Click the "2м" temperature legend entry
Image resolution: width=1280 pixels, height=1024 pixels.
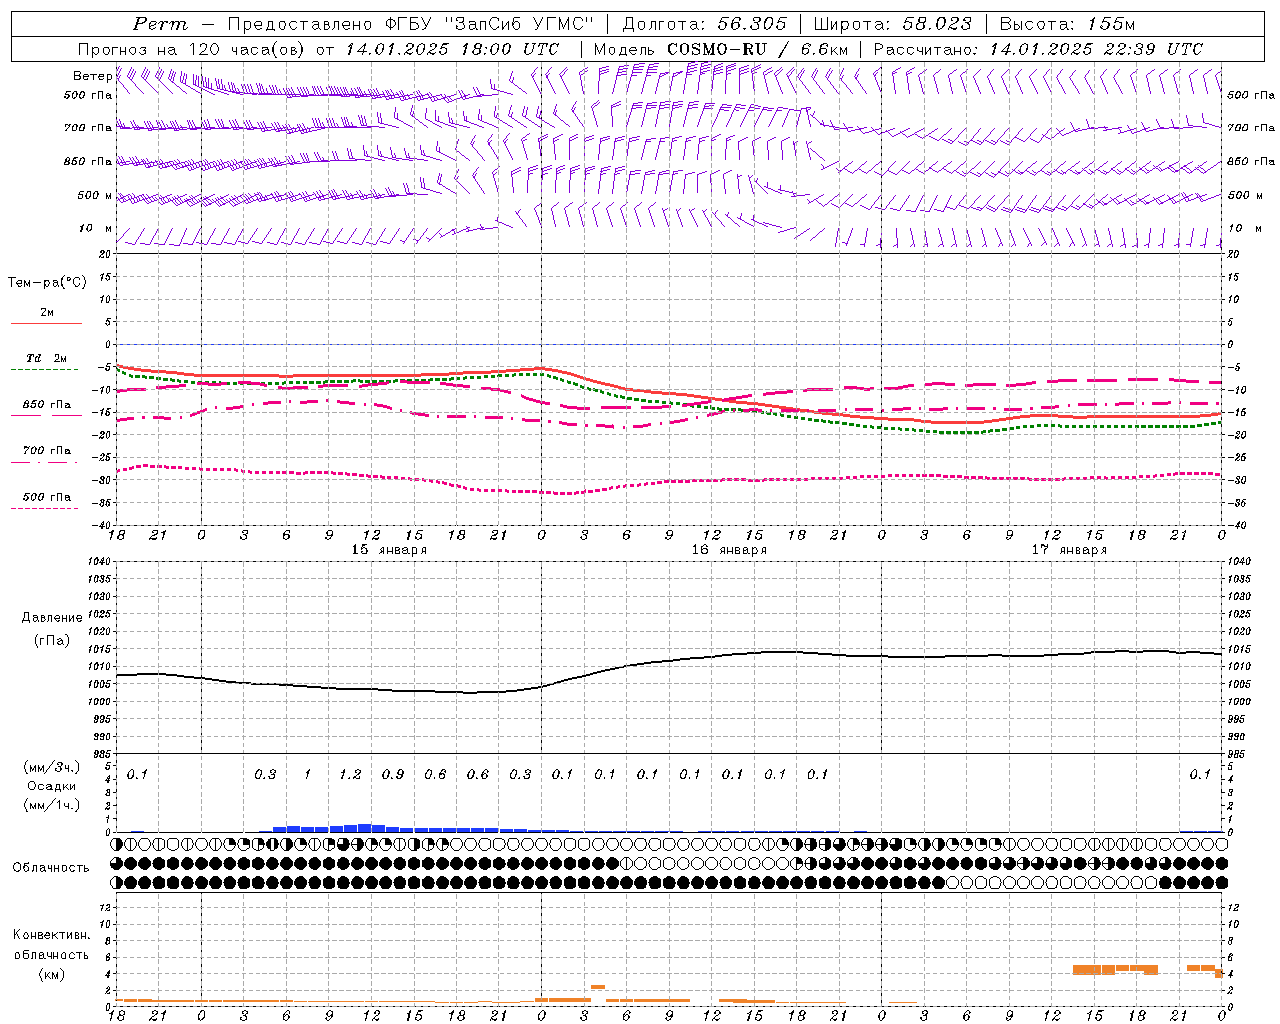click(47, 312)
